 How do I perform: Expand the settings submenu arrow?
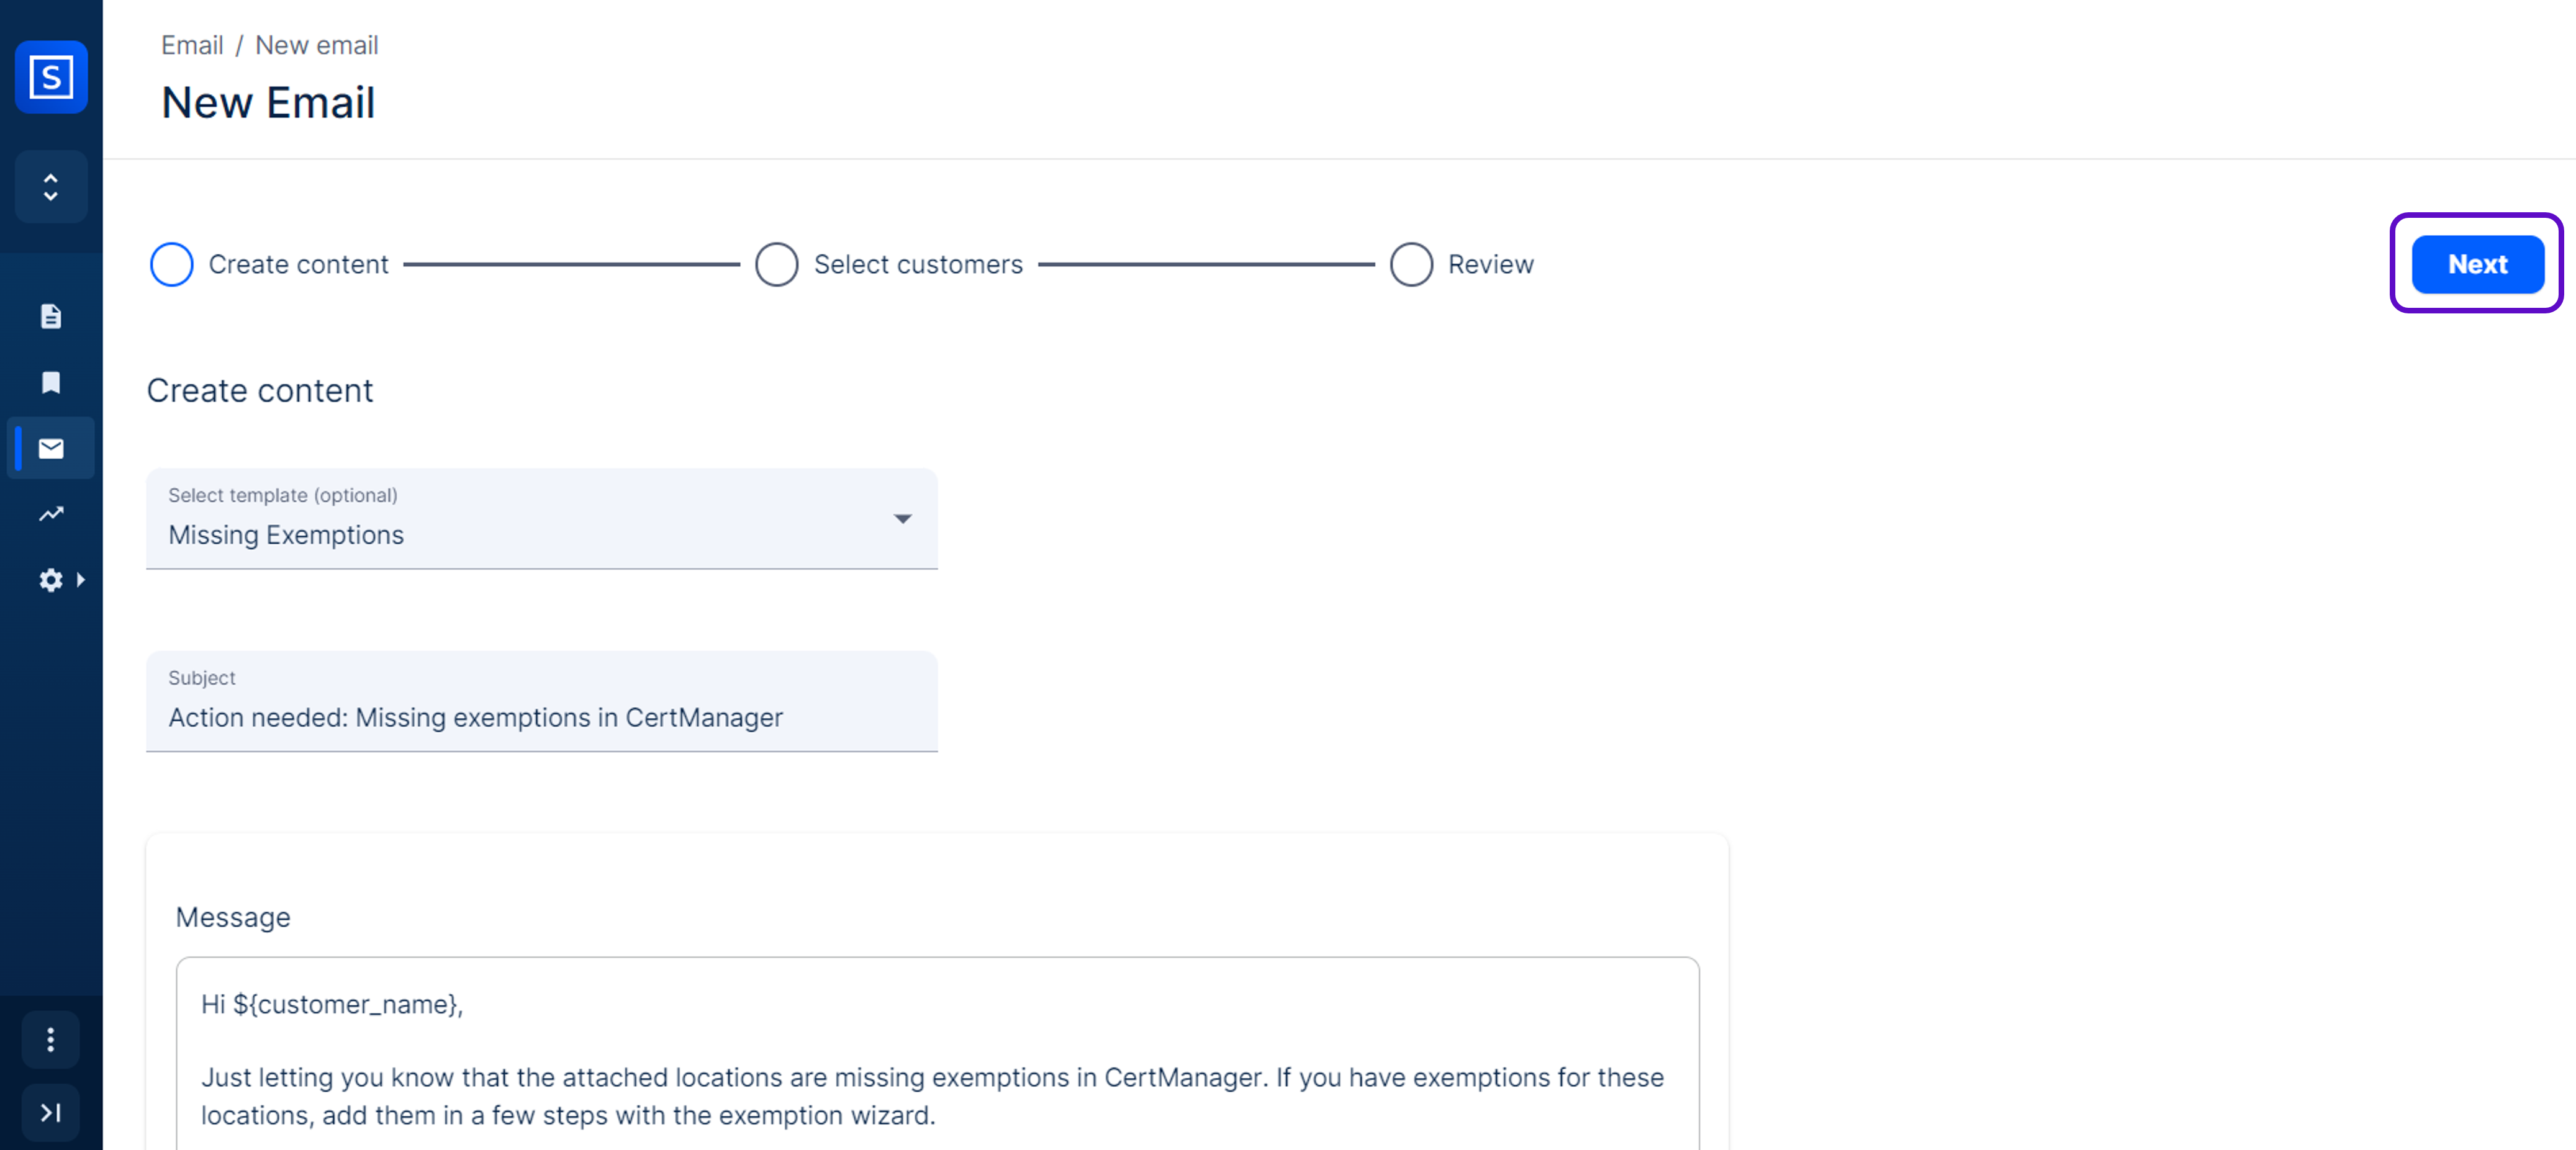81,580
